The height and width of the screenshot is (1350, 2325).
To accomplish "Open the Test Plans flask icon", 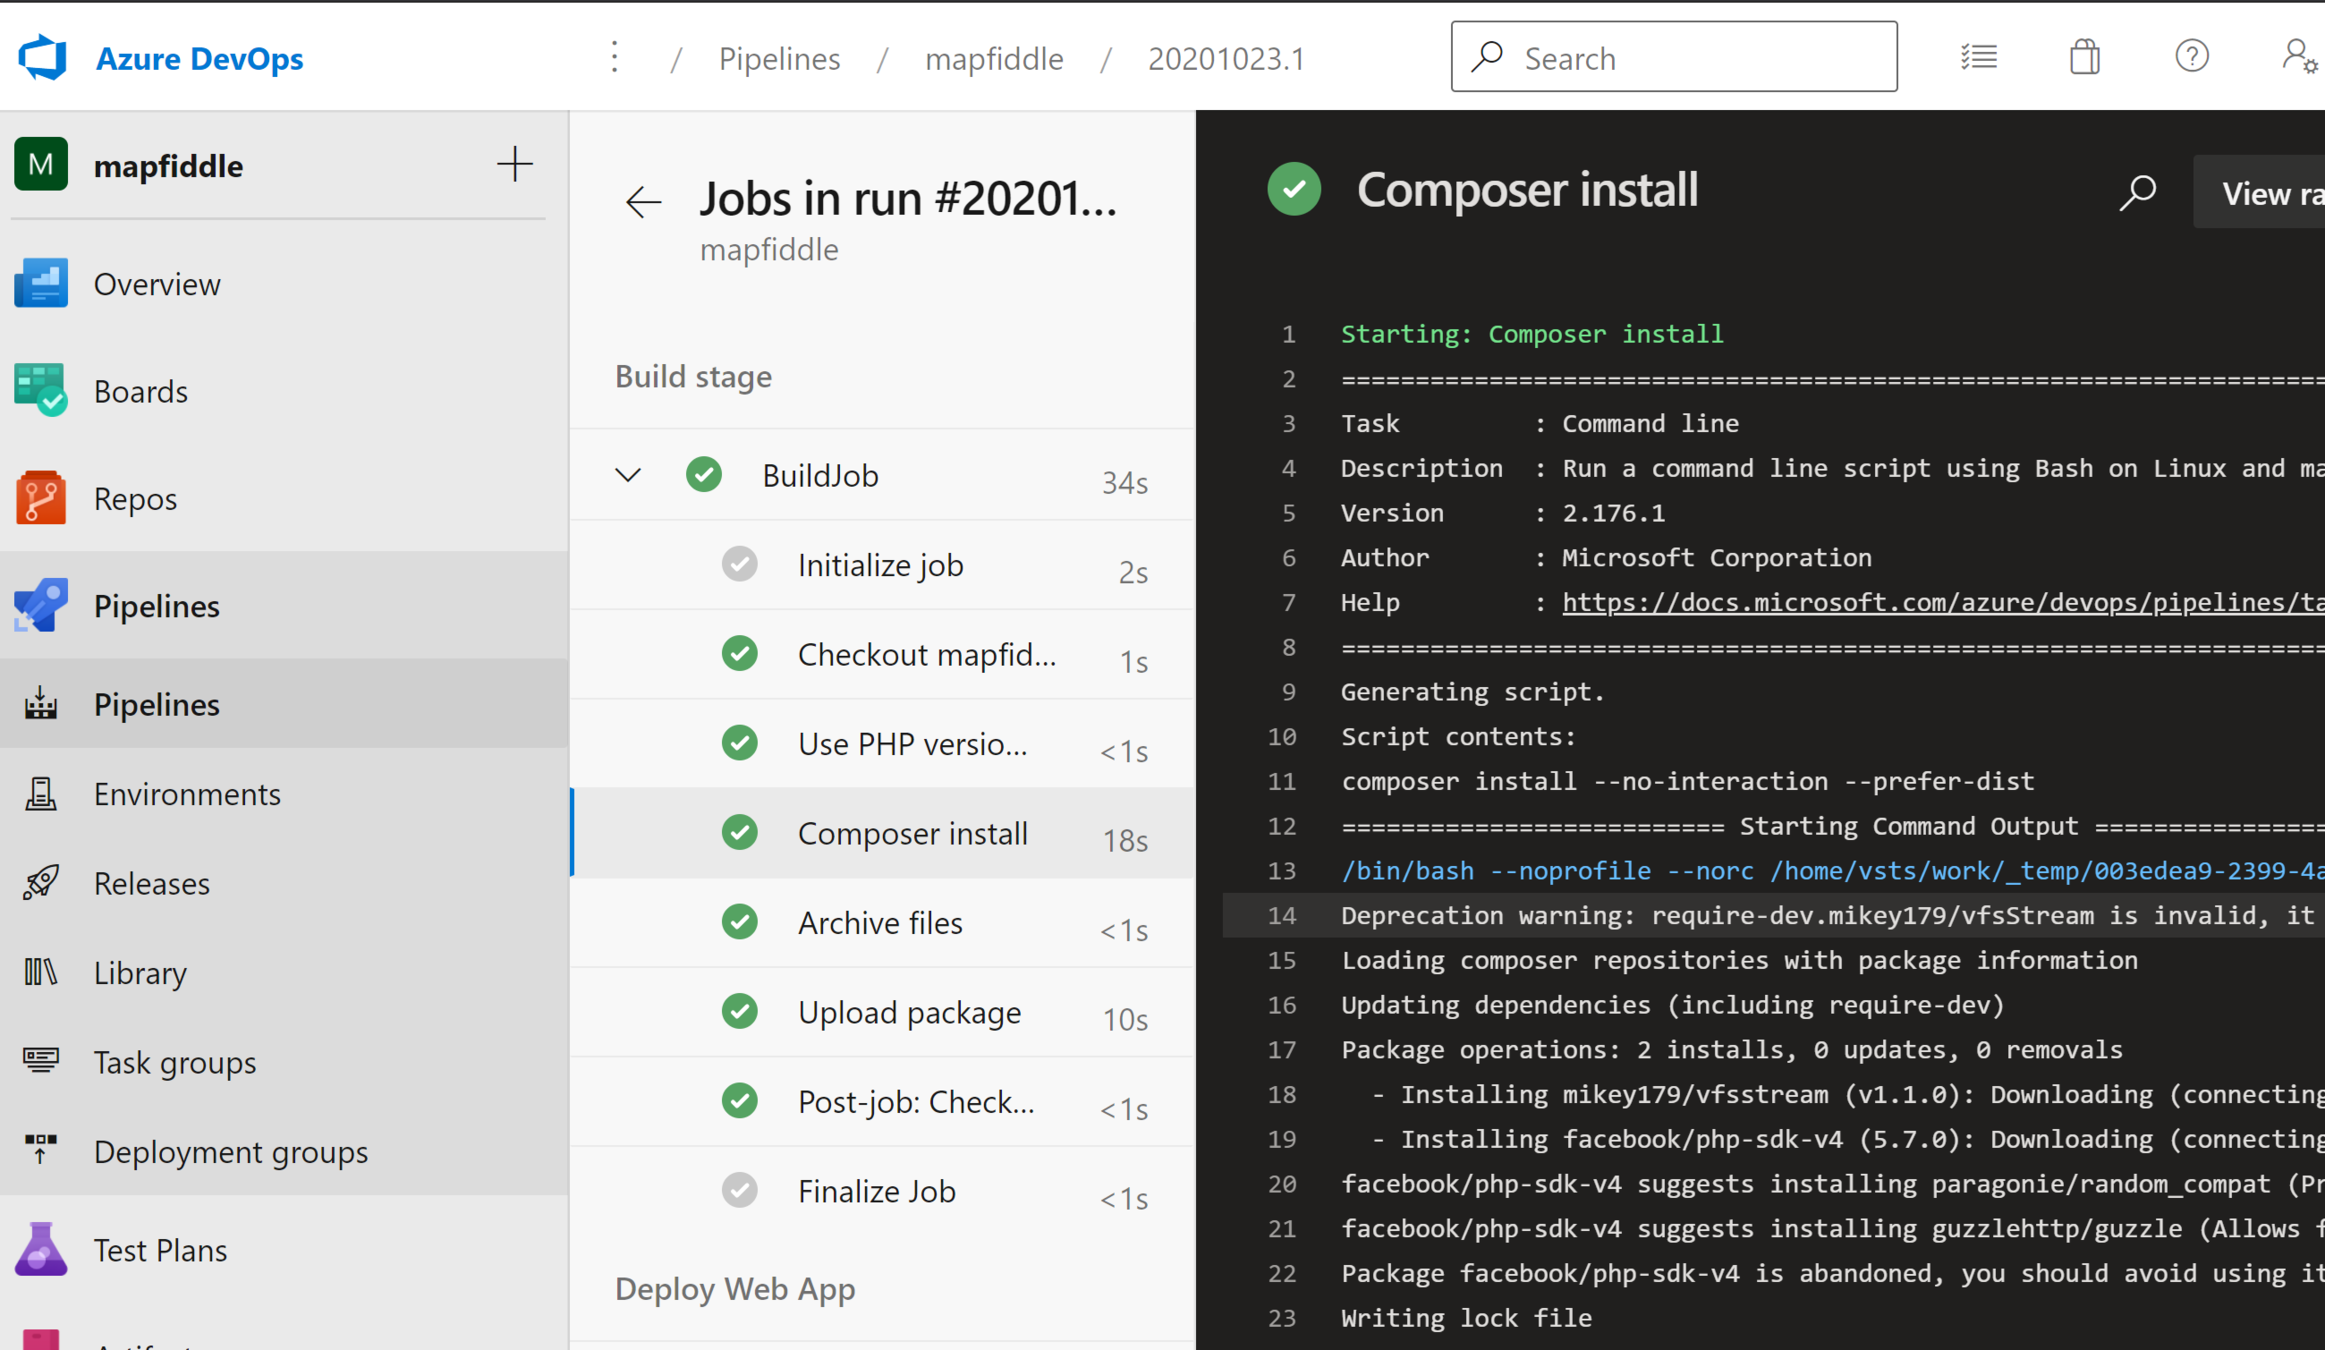I will click(41, 1249).
